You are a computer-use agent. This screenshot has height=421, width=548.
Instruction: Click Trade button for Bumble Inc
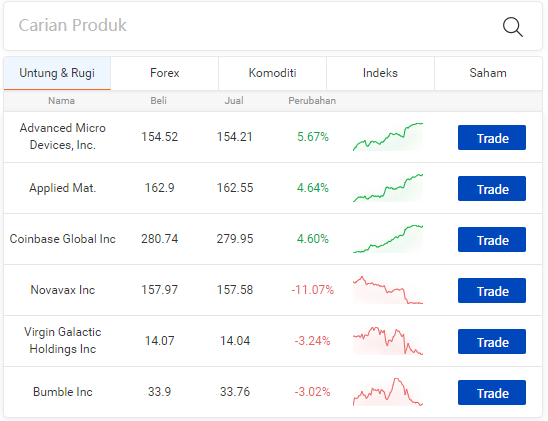click(x=492, y=393)
